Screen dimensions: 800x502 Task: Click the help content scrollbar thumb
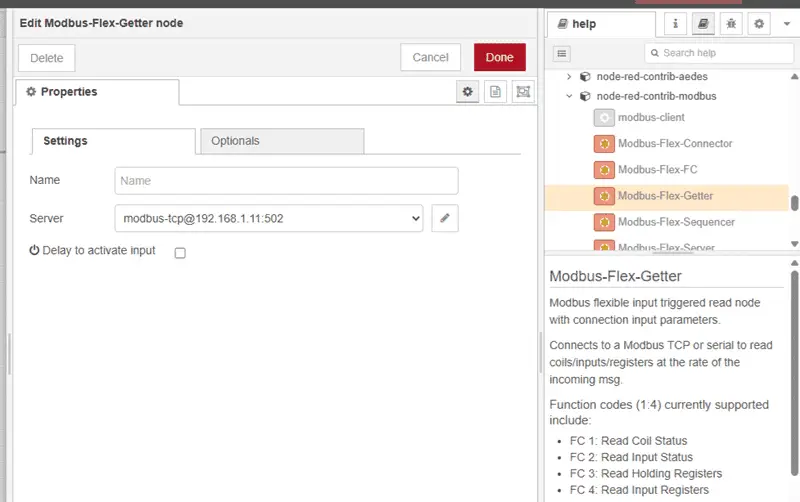[794, 373]
